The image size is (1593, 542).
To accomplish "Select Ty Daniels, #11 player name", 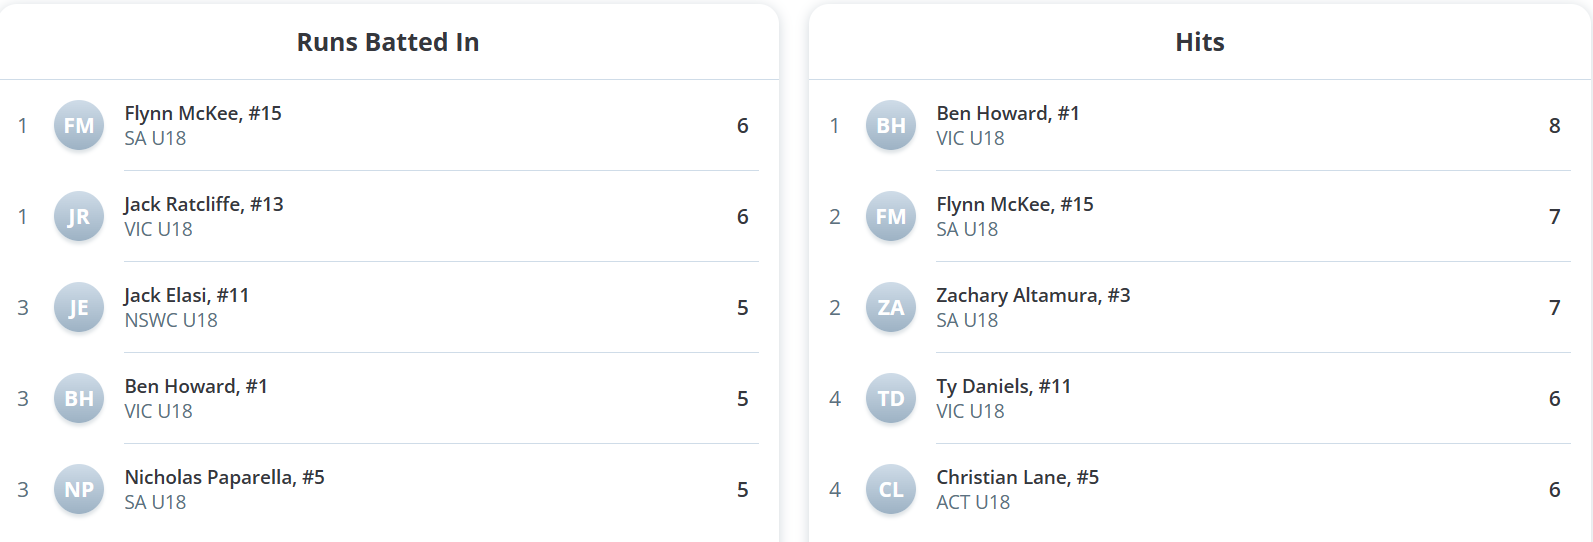I will pos(1003,386).
